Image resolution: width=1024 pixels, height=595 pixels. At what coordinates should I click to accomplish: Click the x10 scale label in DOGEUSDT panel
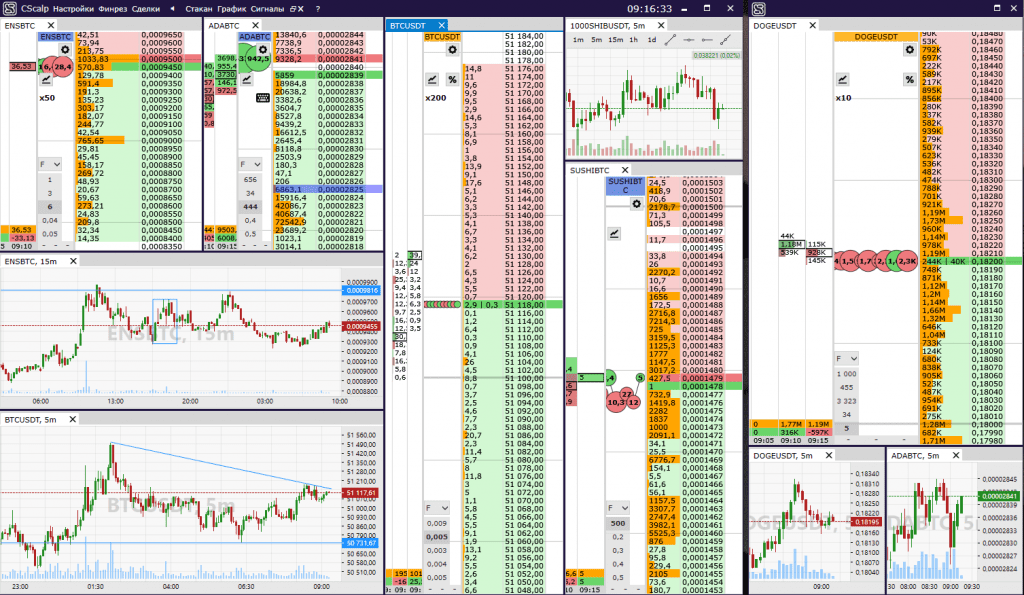click(x=844, y=98)
